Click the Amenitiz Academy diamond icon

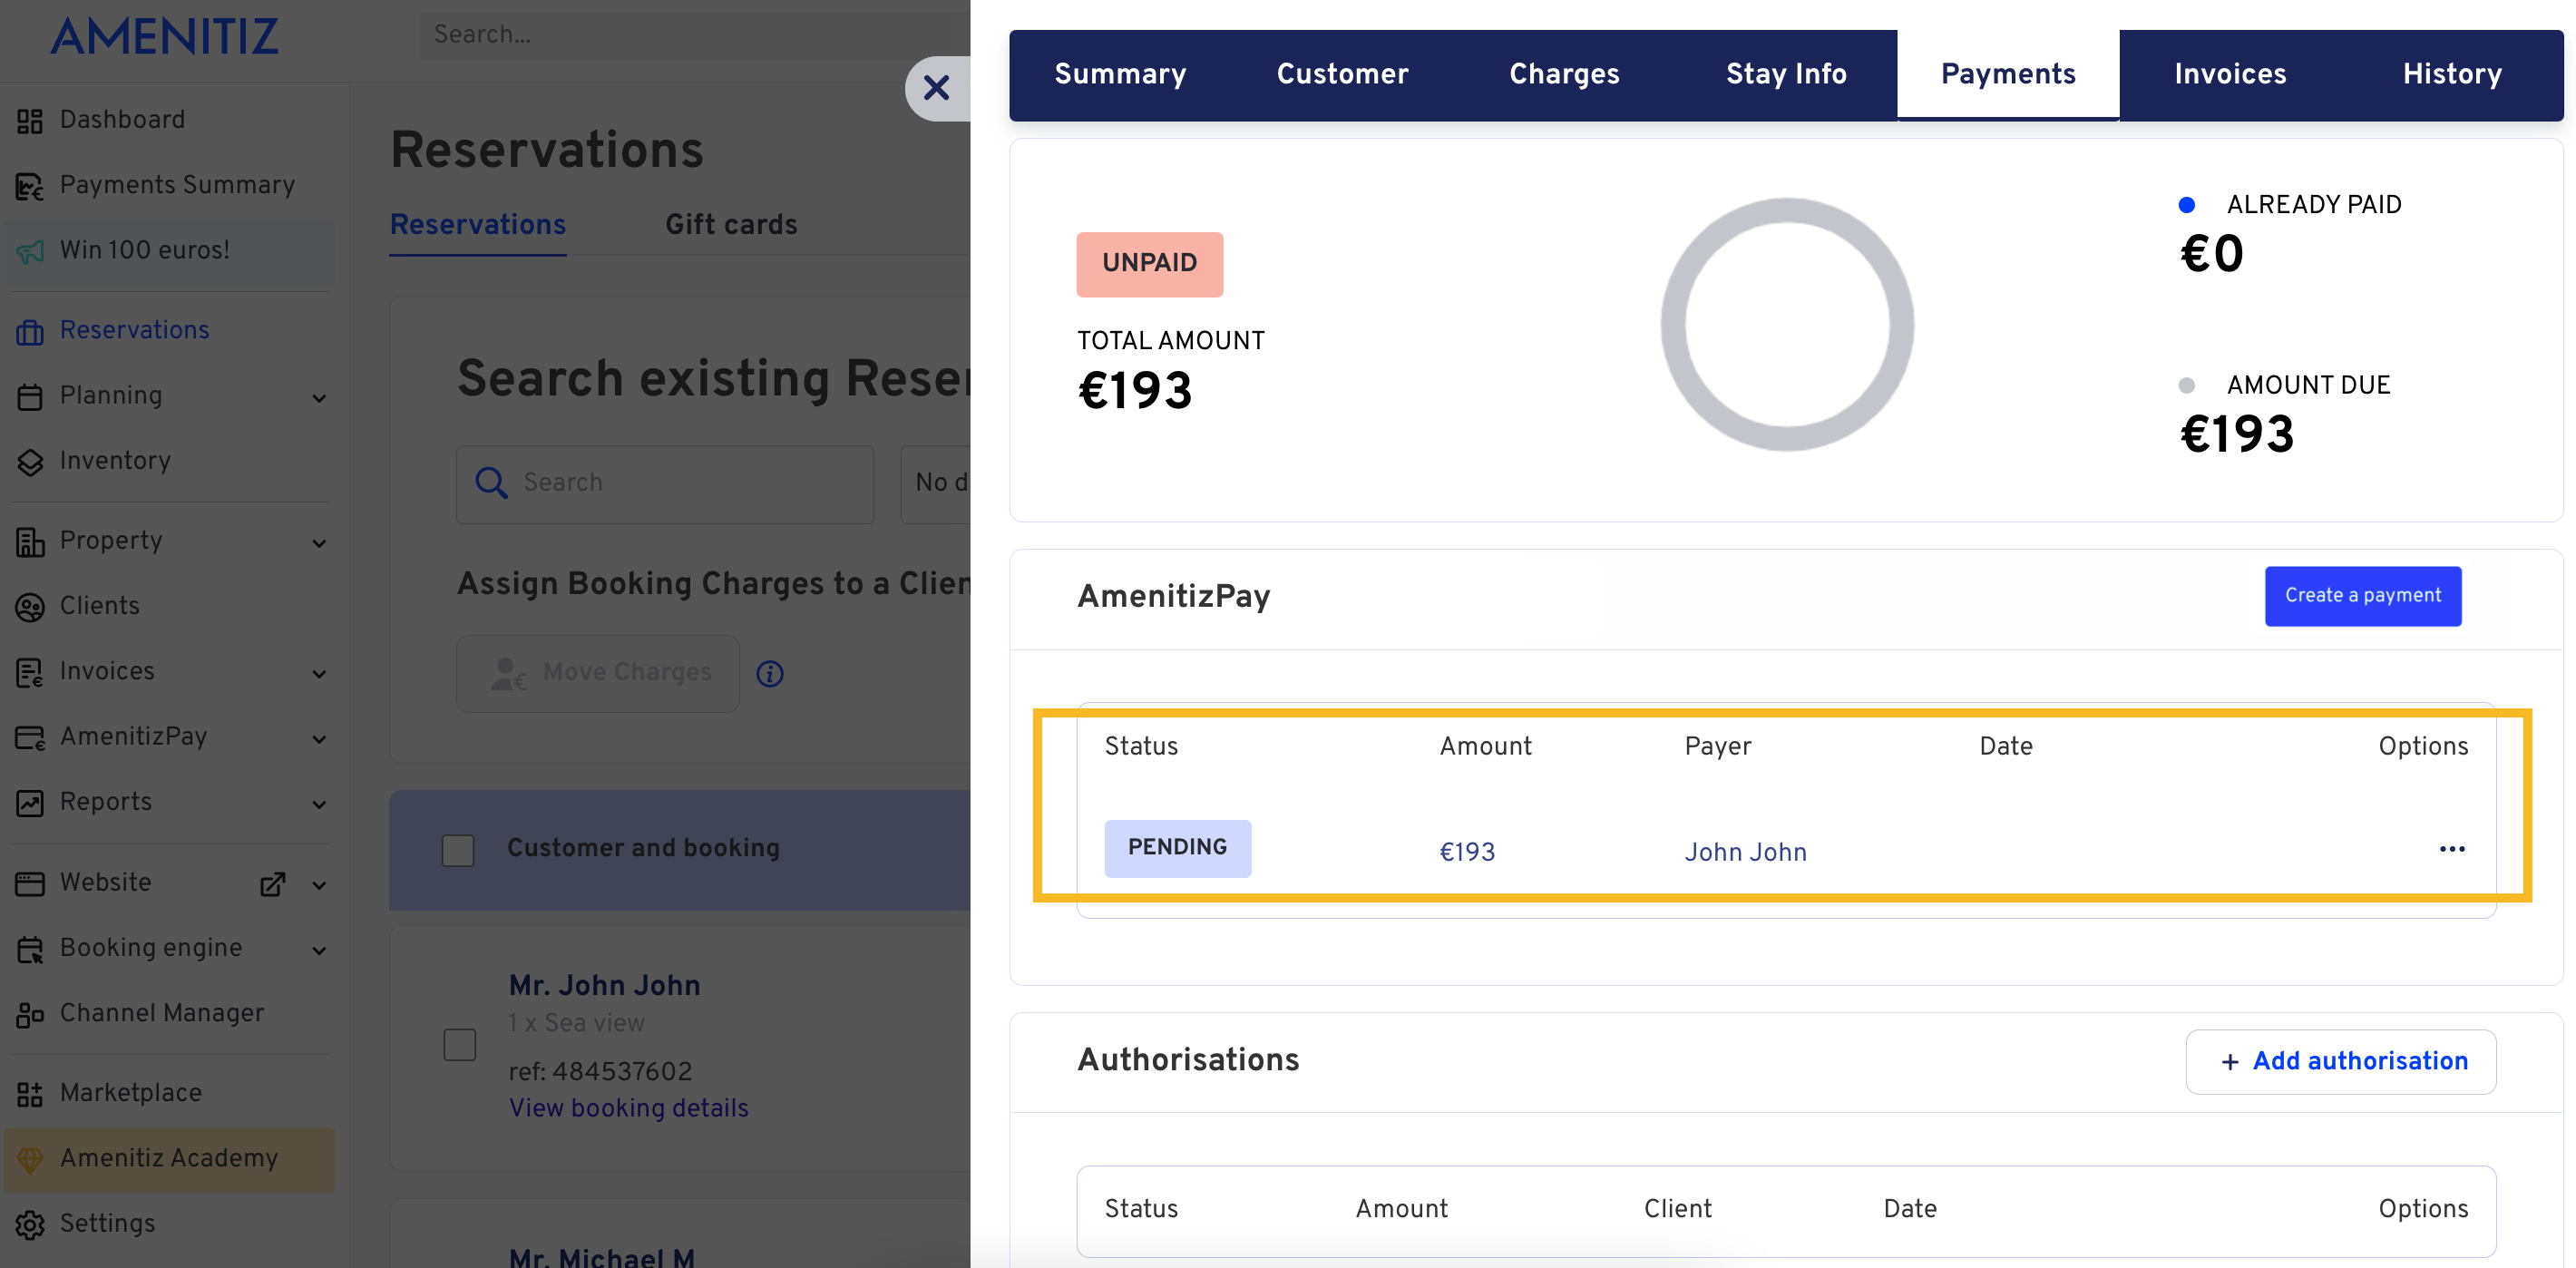point(30,1159)
